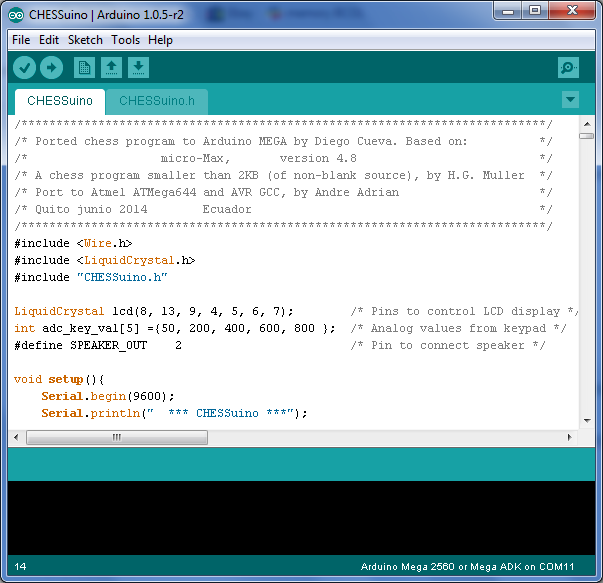Save the sketch with down-arrow icon
This screenshot has width=603, height=583.
click(x=139, y=68)
